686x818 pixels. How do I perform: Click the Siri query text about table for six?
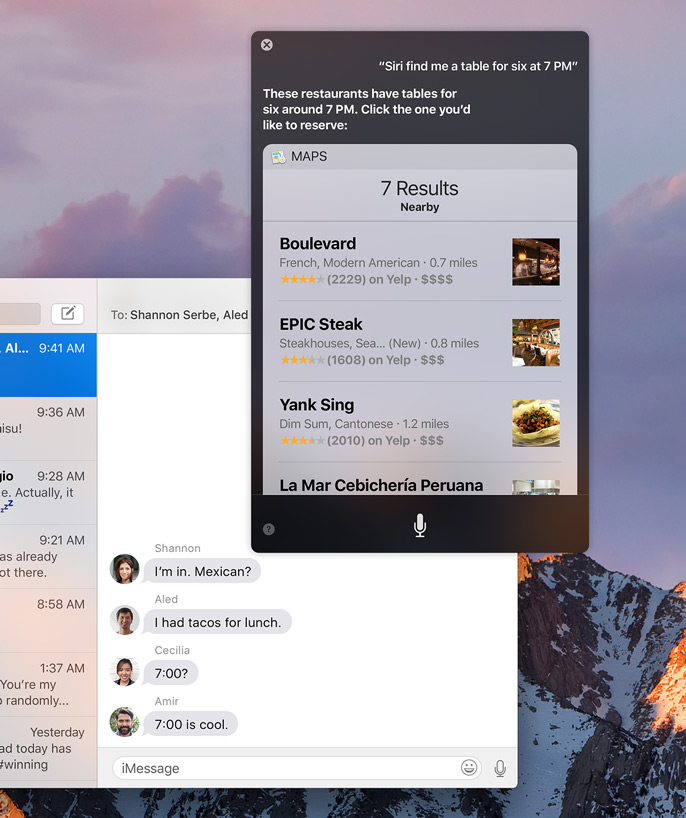478,66
